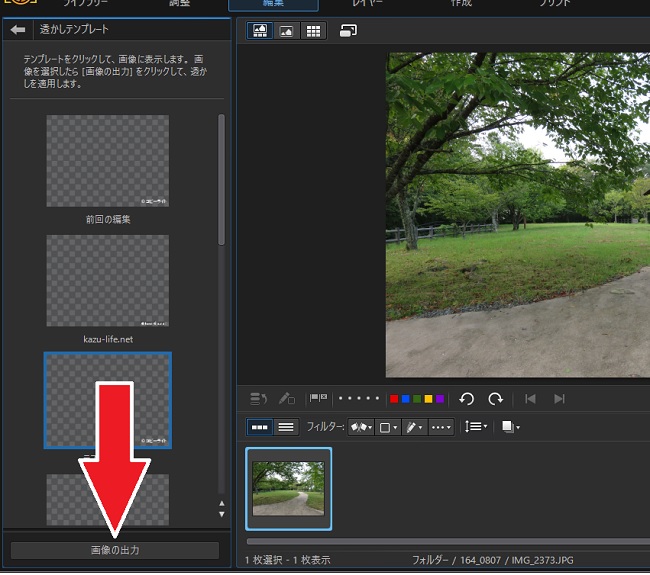Image resolution: width=650 pixels, height=575 pixels.
Task: Apply the yellow color label
Action: click(x=429, y=399)
